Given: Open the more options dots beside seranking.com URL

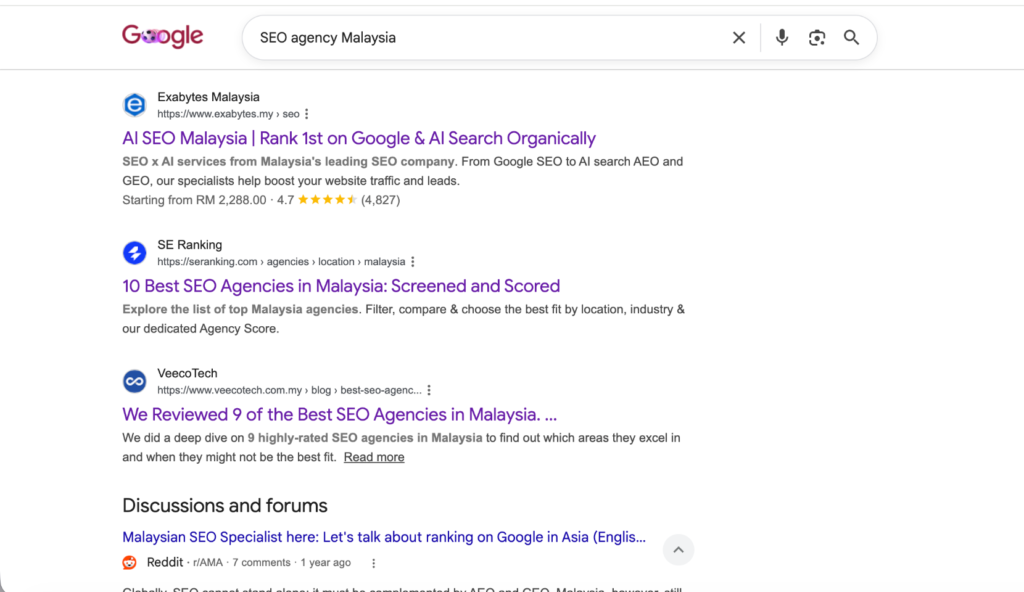Looking at the screenshot, I should point(412,261).
